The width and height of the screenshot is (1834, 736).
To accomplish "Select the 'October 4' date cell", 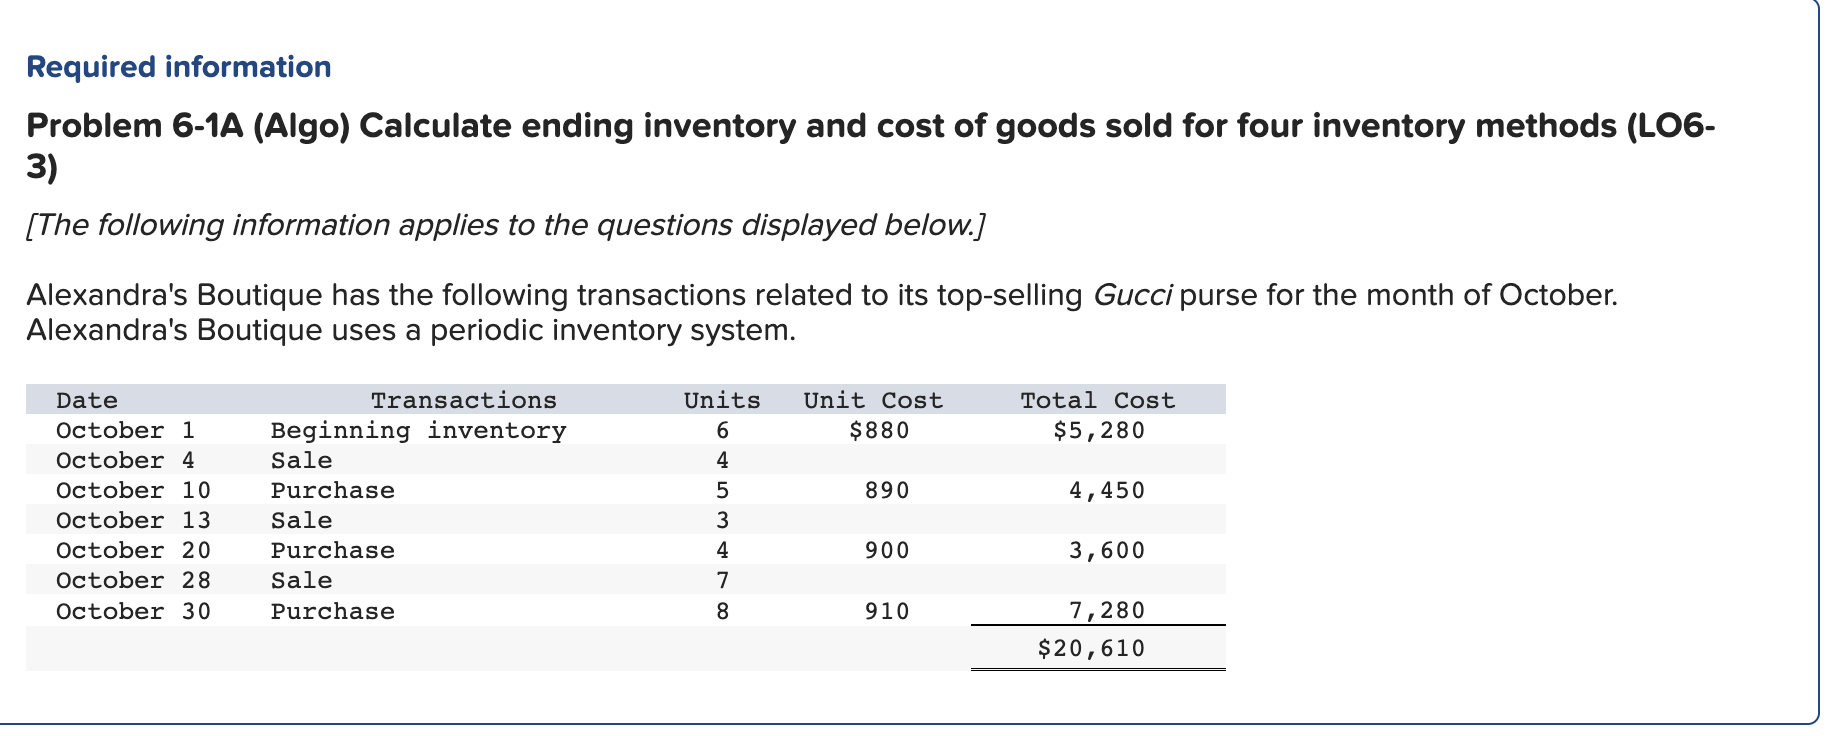I will coord(126,461).
